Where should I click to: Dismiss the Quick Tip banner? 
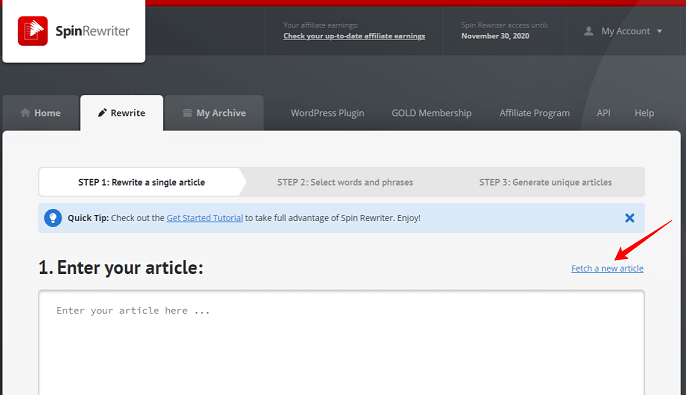[630, 218]
